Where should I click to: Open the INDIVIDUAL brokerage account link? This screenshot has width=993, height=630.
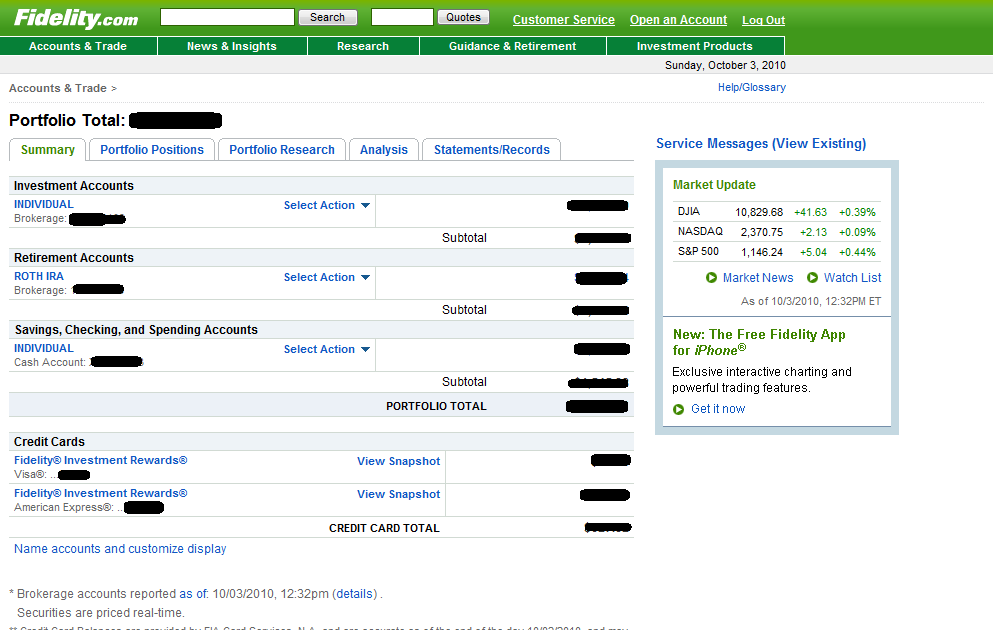click(44, 204)
